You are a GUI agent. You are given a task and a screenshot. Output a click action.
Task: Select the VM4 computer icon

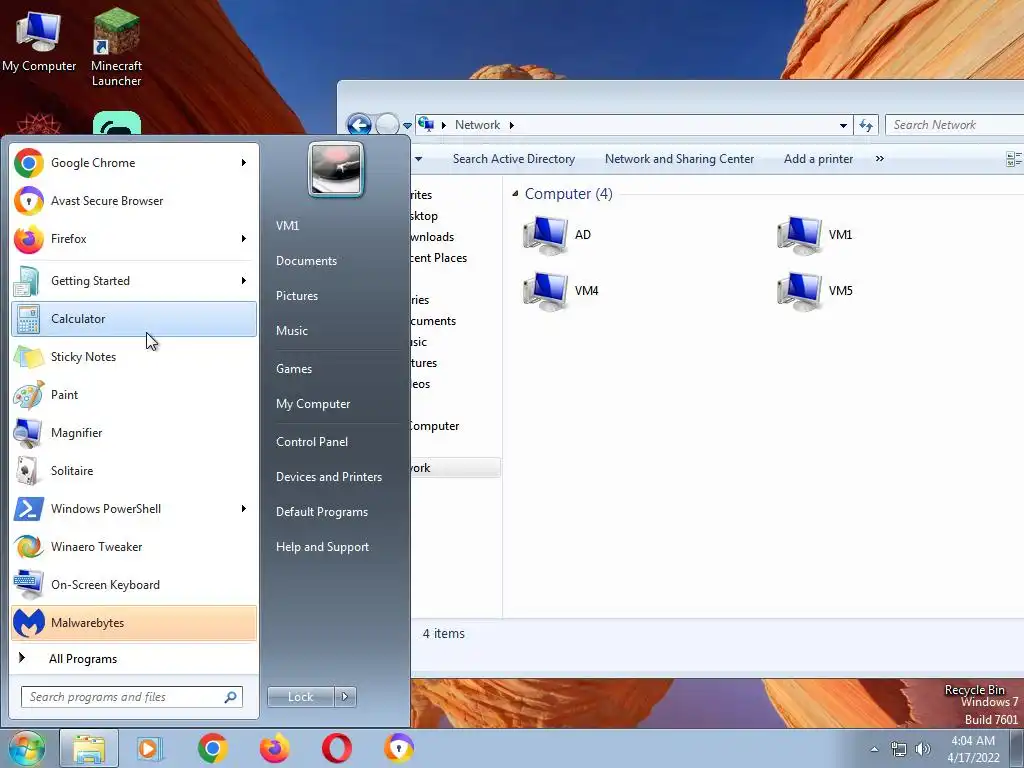tap(560, 291)
